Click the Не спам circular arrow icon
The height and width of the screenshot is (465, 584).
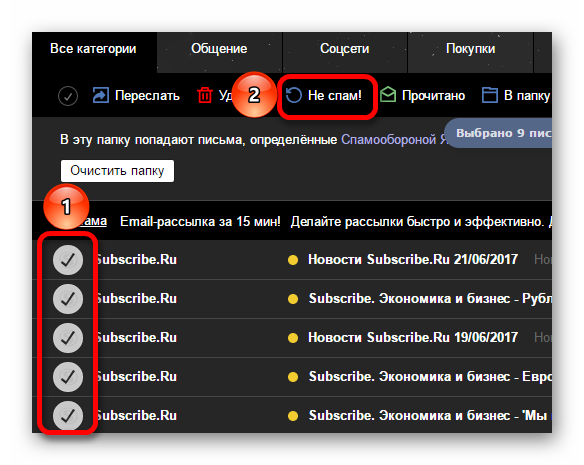click(x=294, y=95)
